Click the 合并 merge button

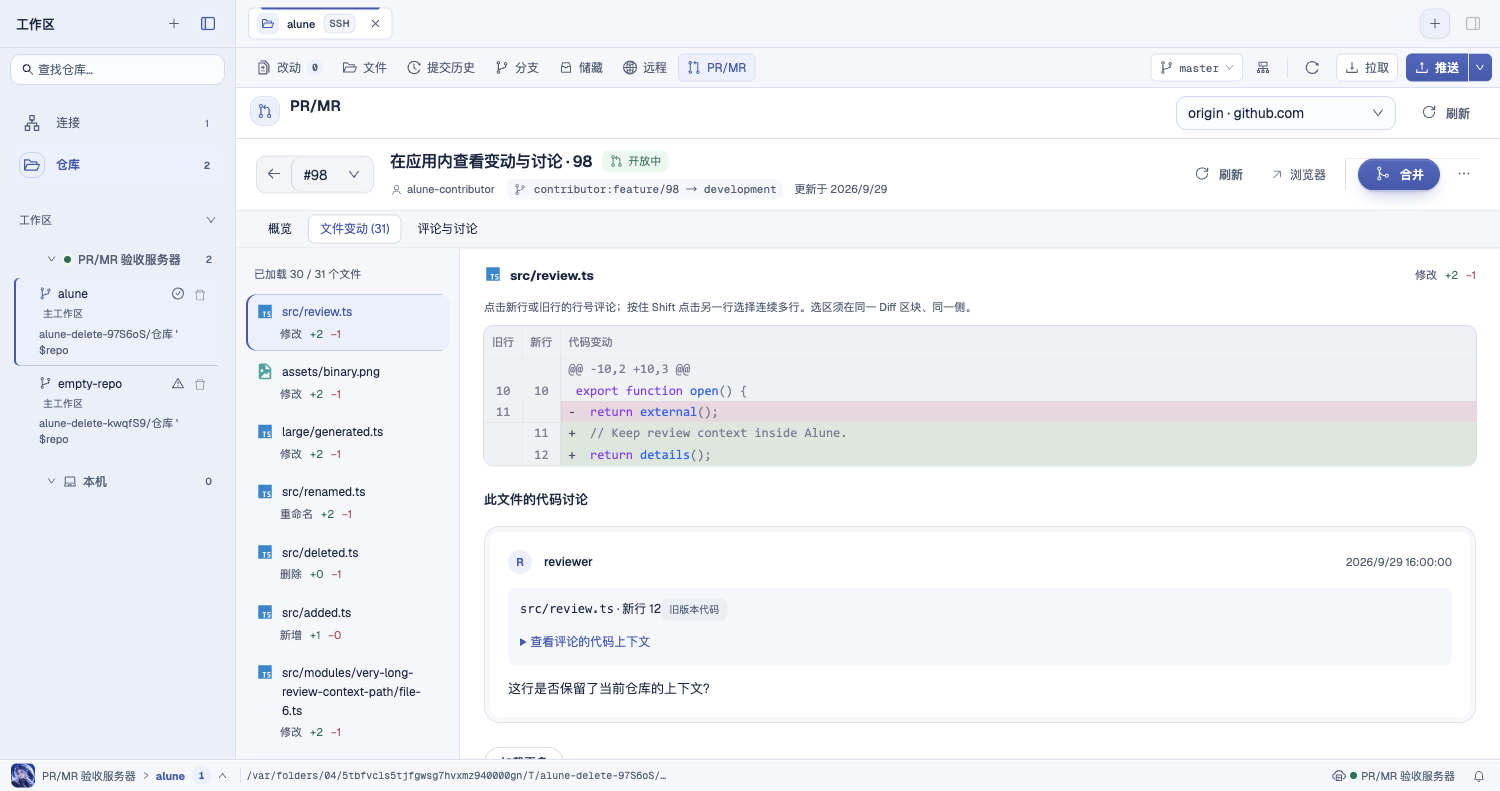click(1398, 174)
